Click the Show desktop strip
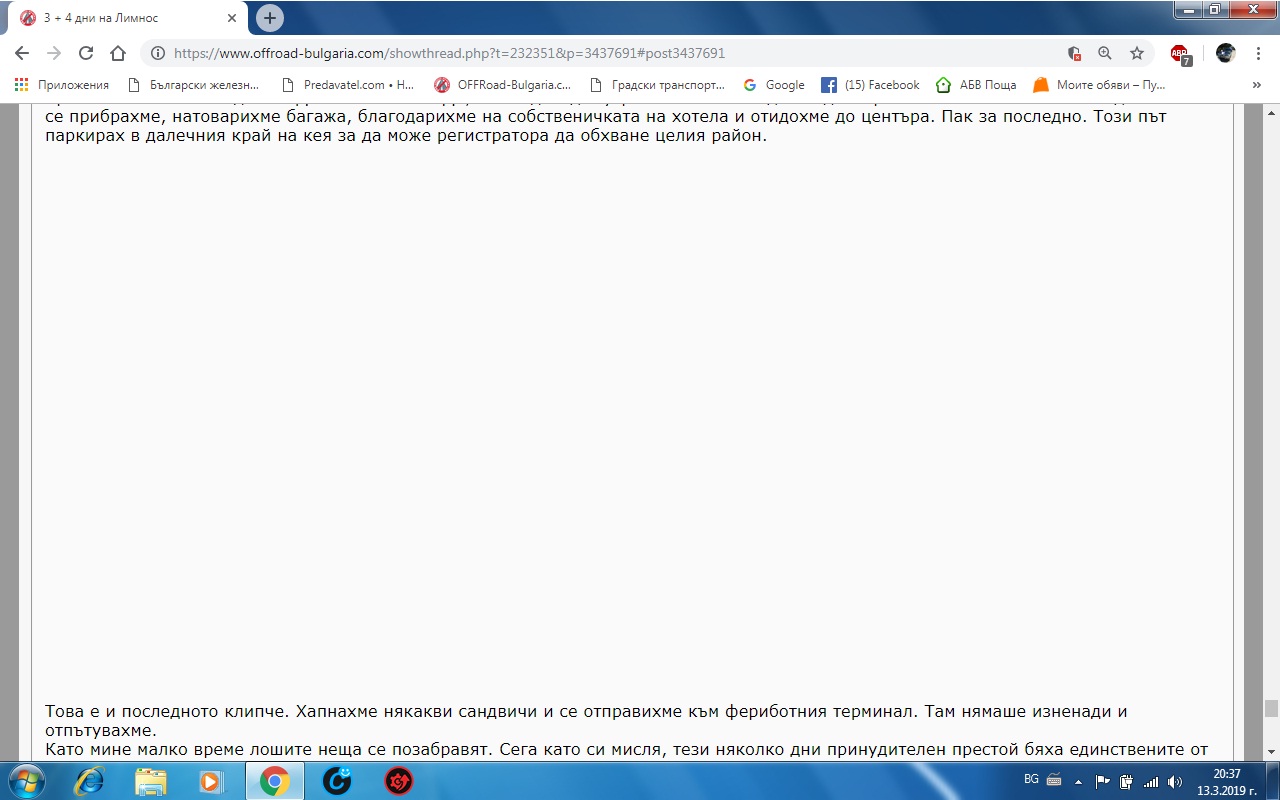The image size is (1280, 800). (x=1273, y=781)
